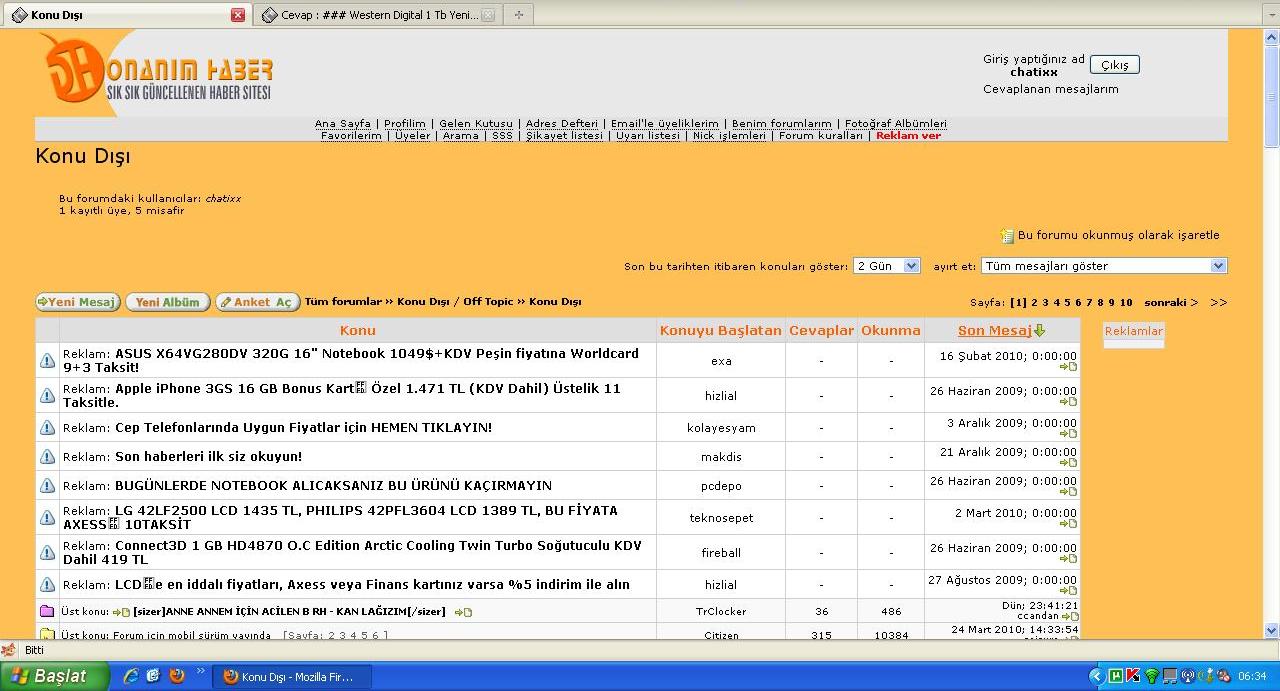Open 'Cevaplanan mesajlarım' link
The image size is (1280, 691).
1051,89
